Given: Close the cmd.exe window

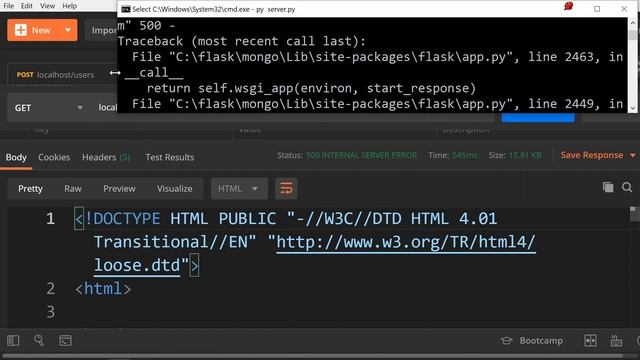Looking at the screenshot, I should tap(624, 9).
